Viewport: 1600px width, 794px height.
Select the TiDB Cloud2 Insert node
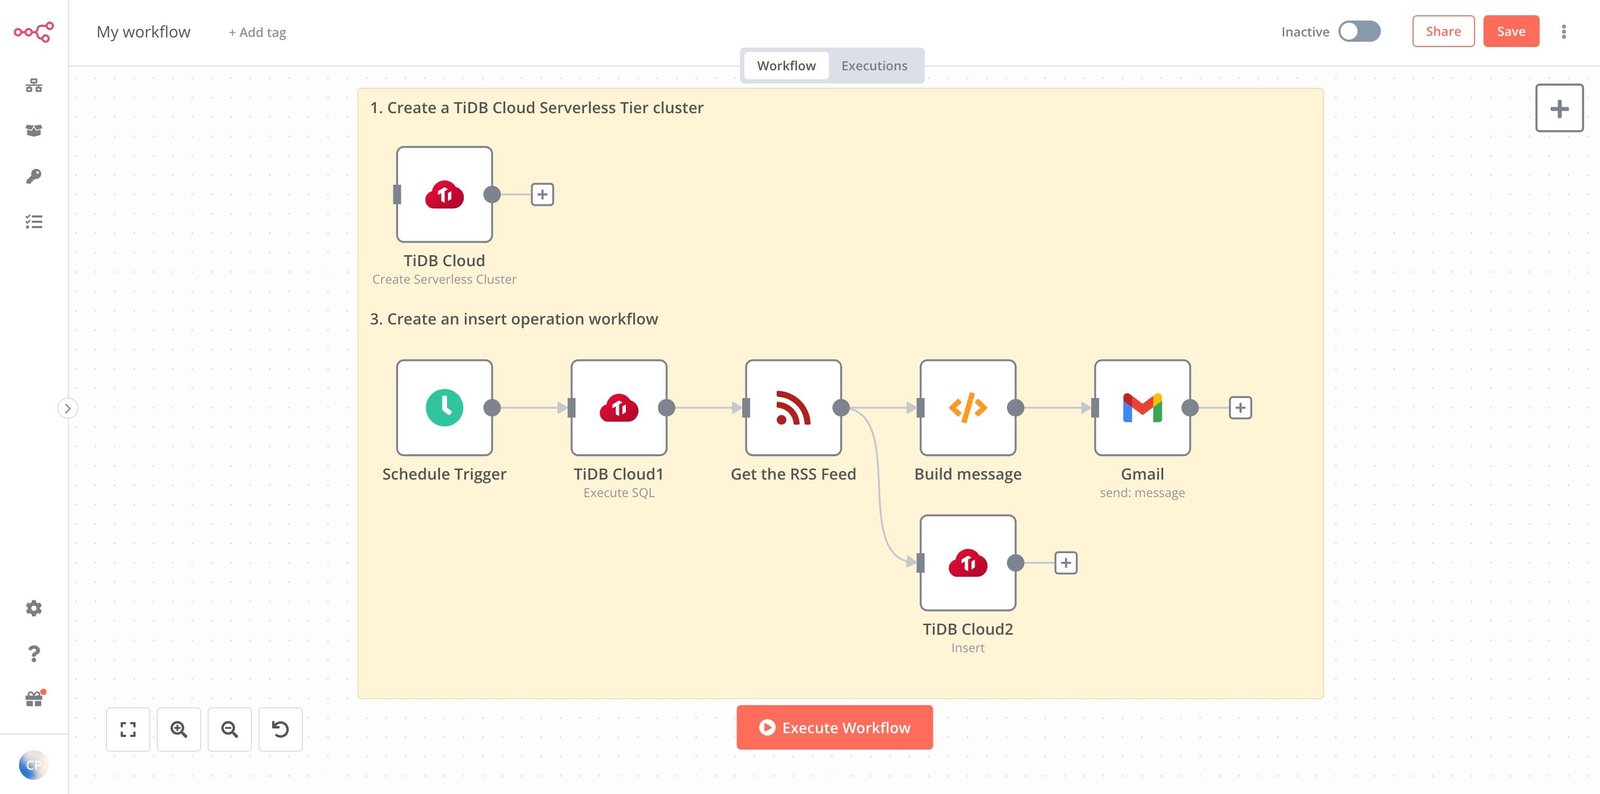[x=968, y=563]
